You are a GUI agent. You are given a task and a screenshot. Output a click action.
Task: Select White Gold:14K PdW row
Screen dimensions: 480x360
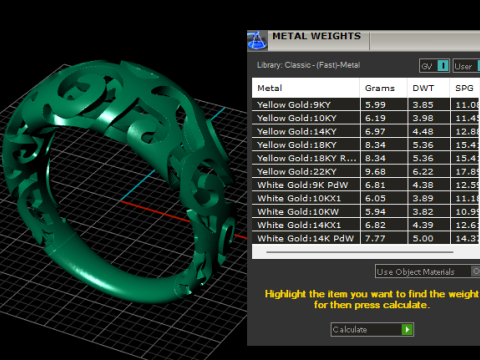(x=366, y=238)
